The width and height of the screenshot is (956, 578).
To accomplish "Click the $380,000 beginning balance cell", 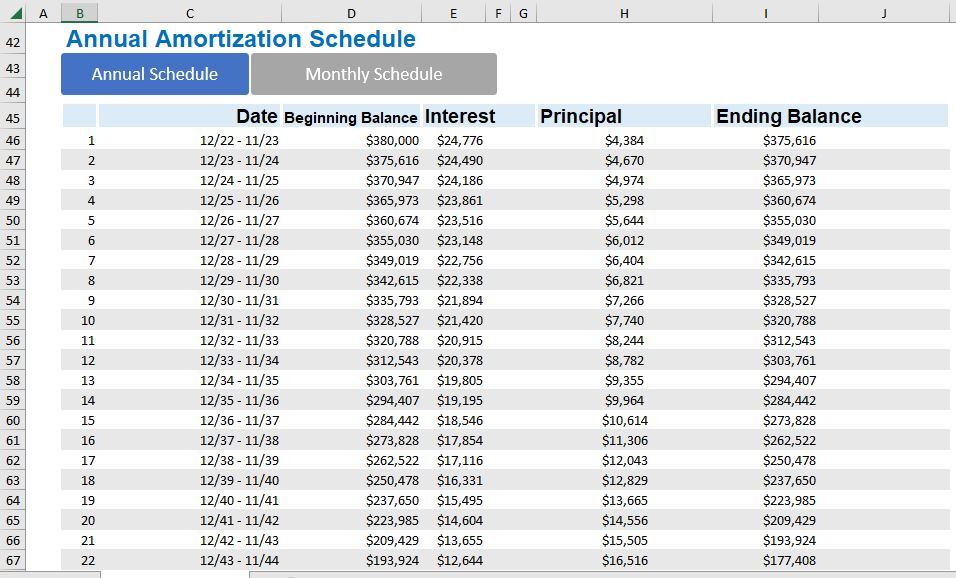I will [x=392, y=141].
